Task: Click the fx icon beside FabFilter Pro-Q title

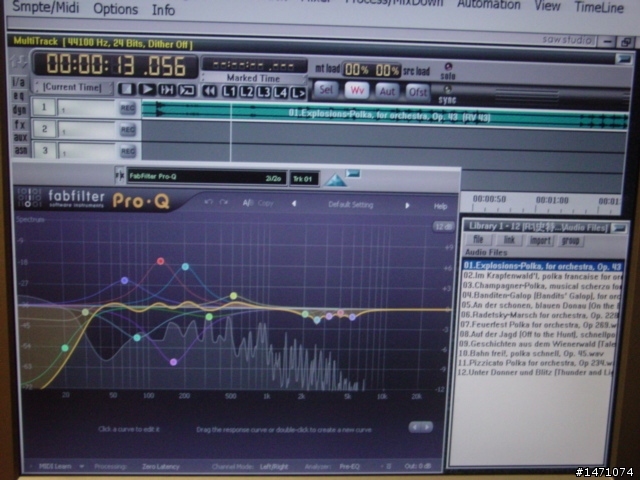Action: coord(120,176)
